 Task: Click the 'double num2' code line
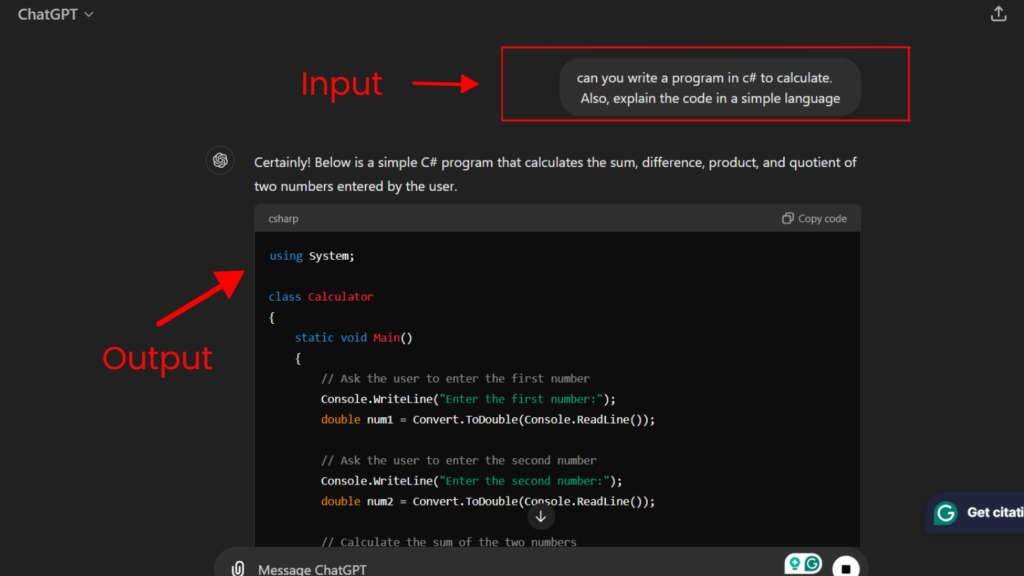pyautogui.click(x=488, y=502)
